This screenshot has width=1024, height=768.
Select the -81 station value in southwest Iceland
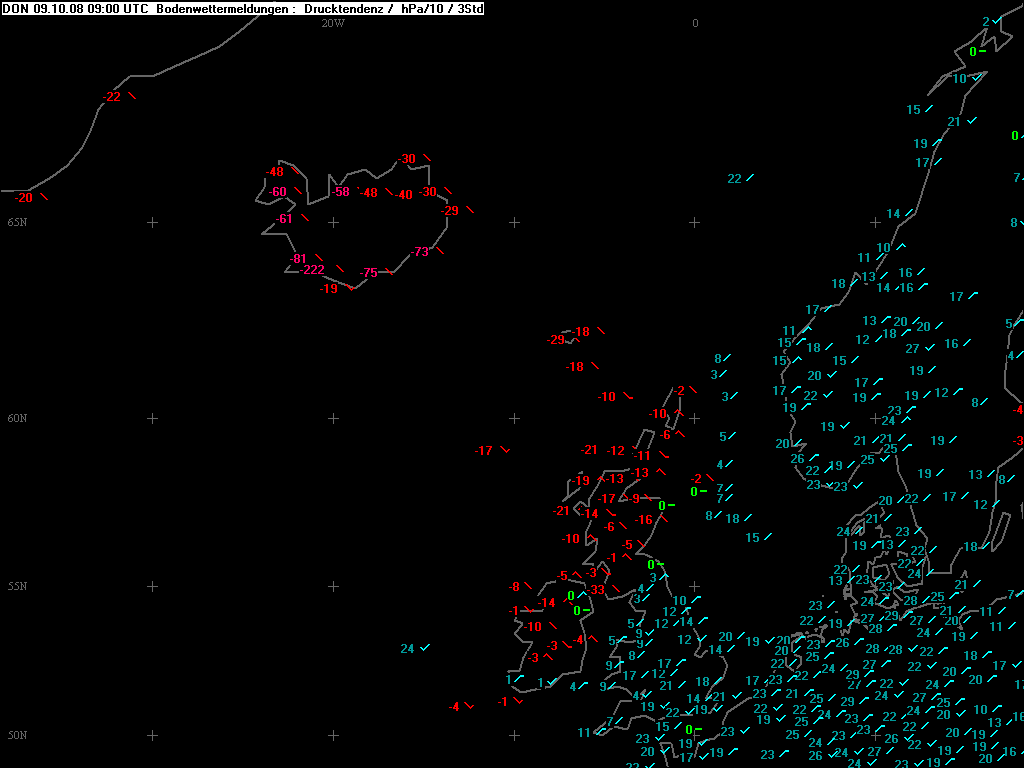point(298,259)
